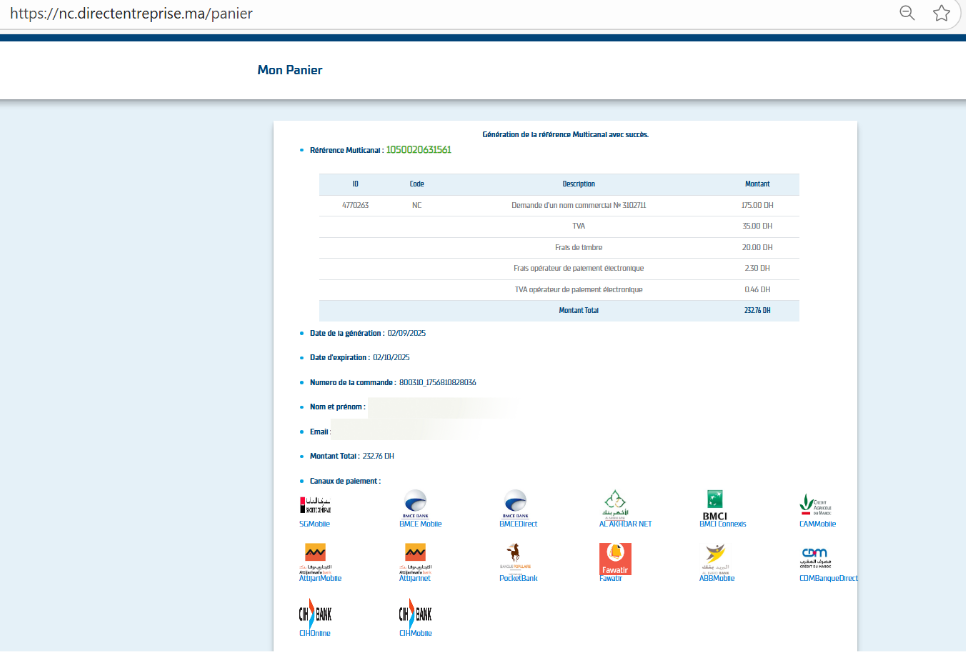Choose the BMCEDirect payment logo

[x=515, y=502]
